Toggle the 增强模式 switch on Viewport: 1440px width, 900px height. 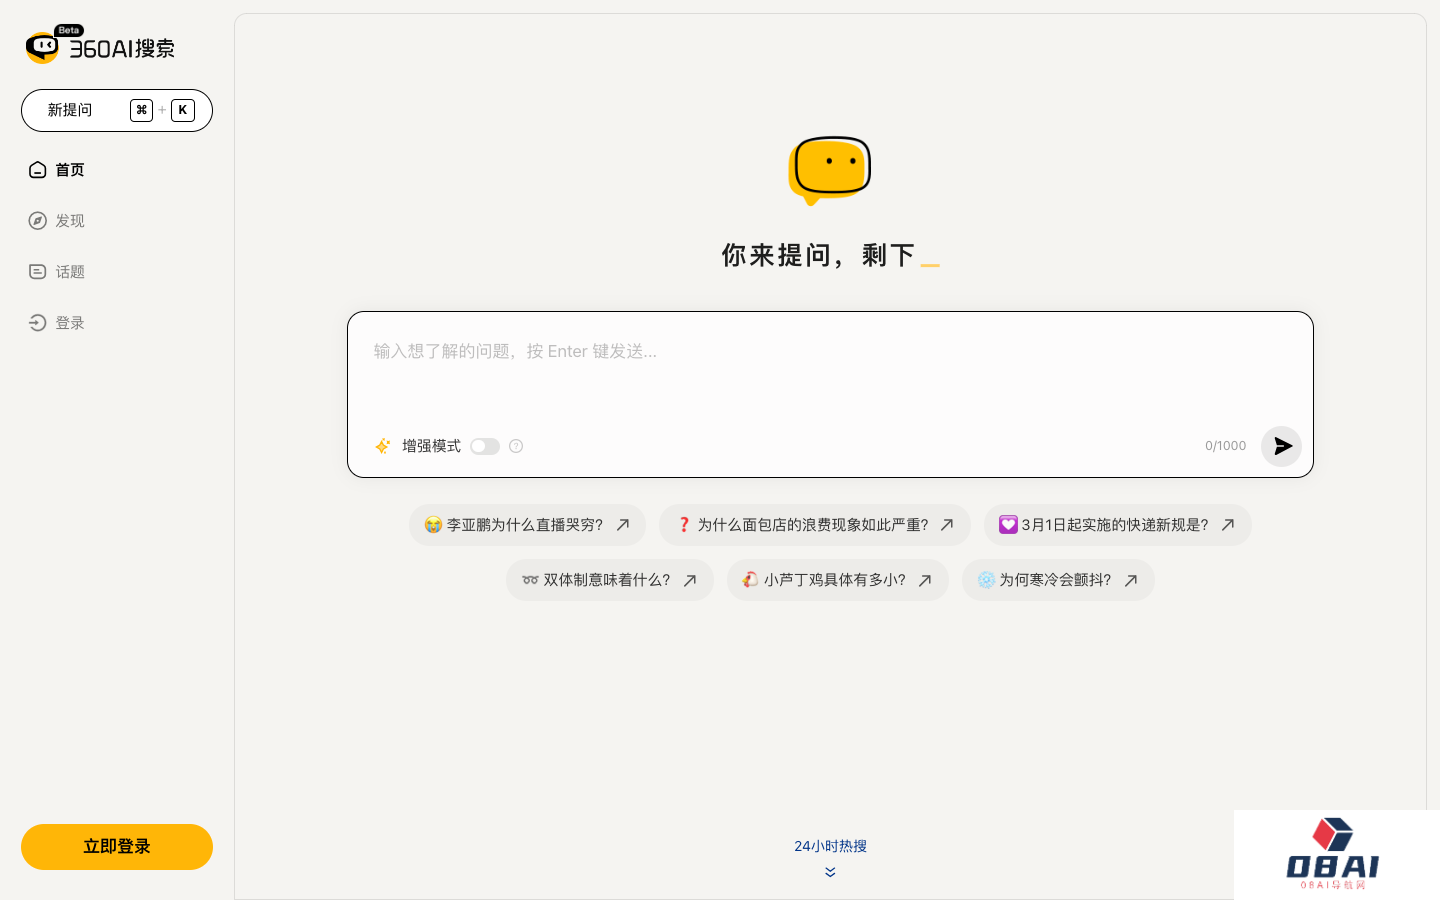click(485, 446)
